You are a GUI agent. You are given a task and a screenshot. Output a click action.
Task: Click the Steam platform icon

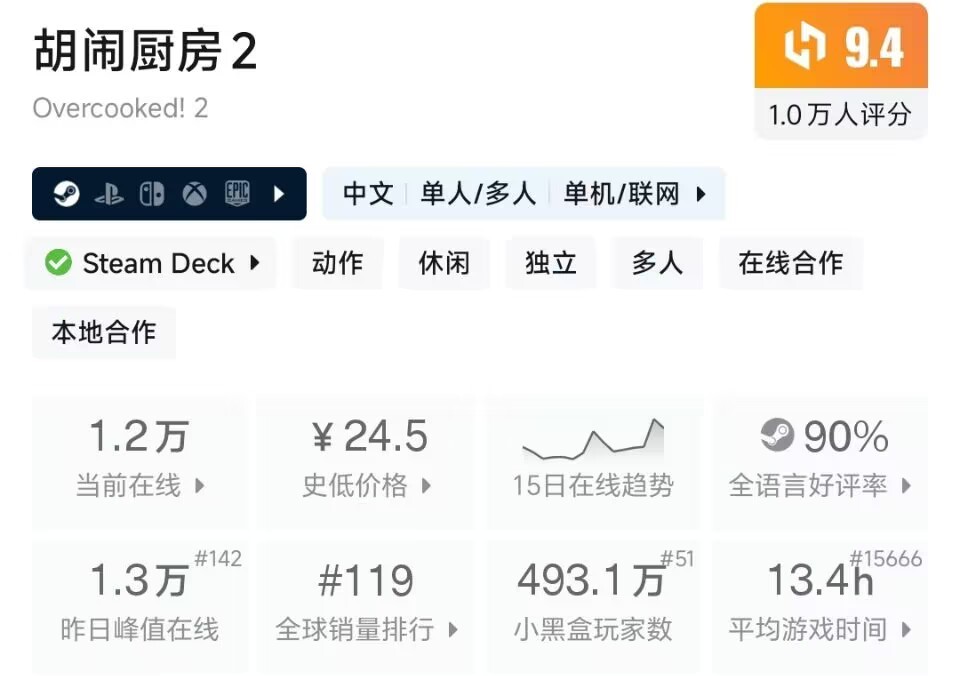tap(67, 194)
